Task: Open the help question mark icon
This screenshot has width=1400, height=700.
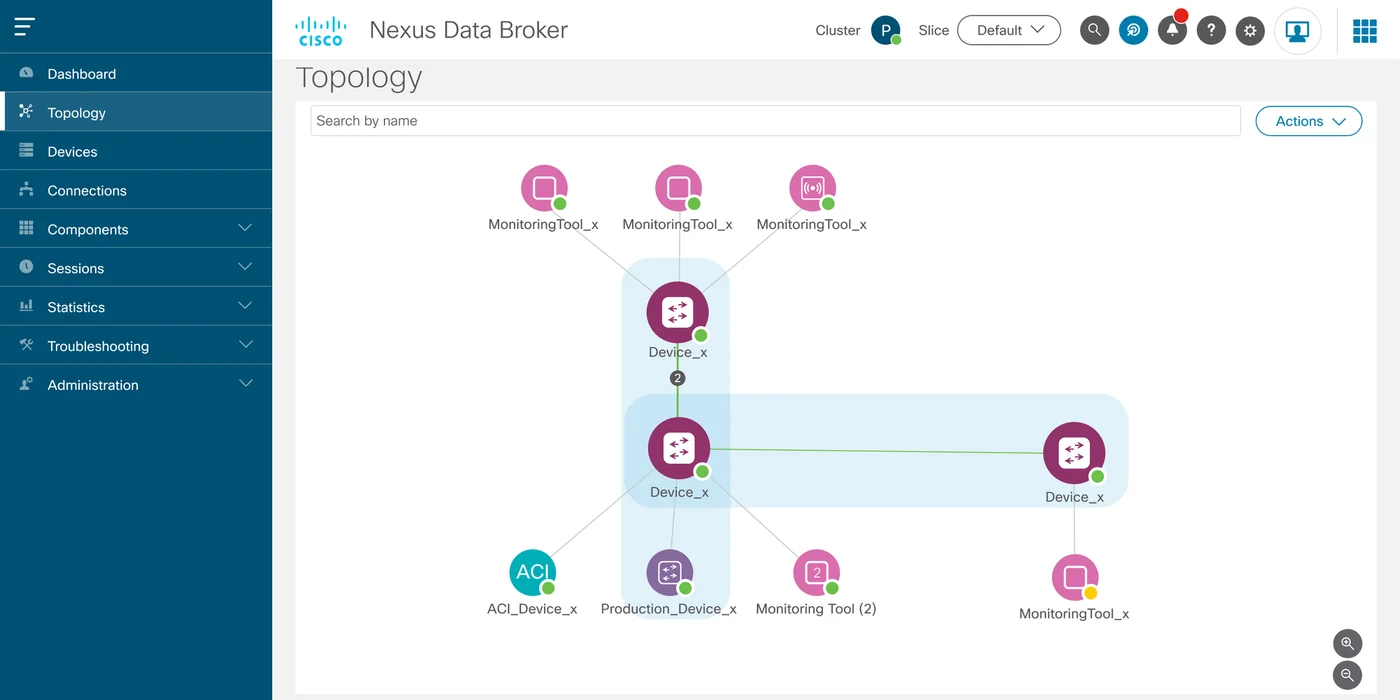Action: click(1211, 30)
